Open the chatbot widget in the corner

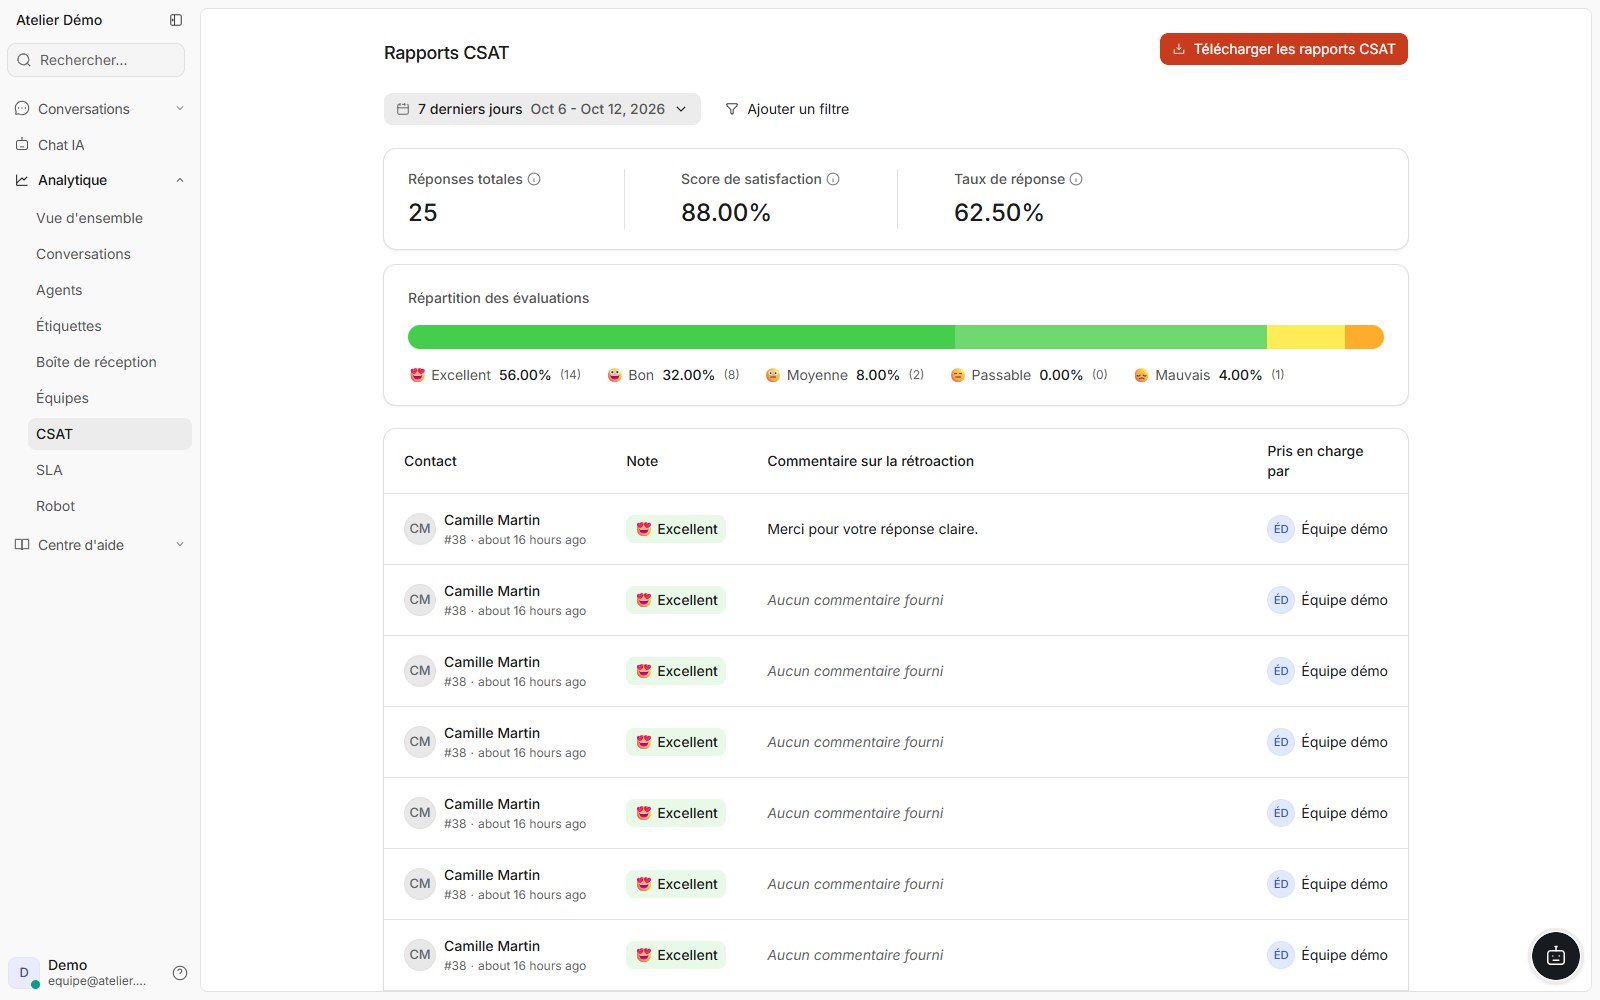1556,956
